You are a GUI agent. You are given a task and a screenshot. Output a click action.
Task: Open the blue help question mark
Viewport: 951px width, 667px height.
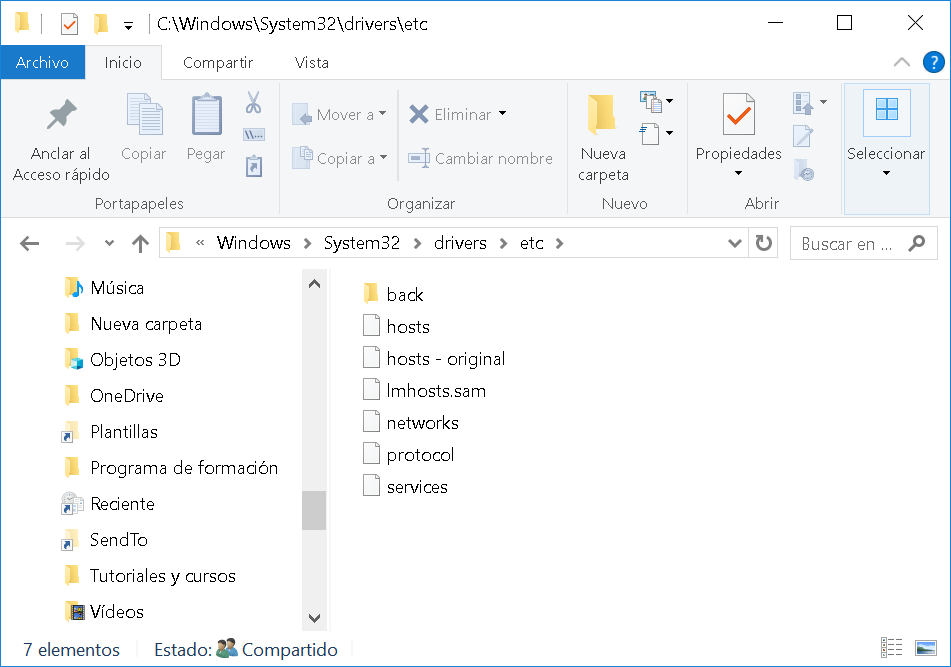(933, 62)
